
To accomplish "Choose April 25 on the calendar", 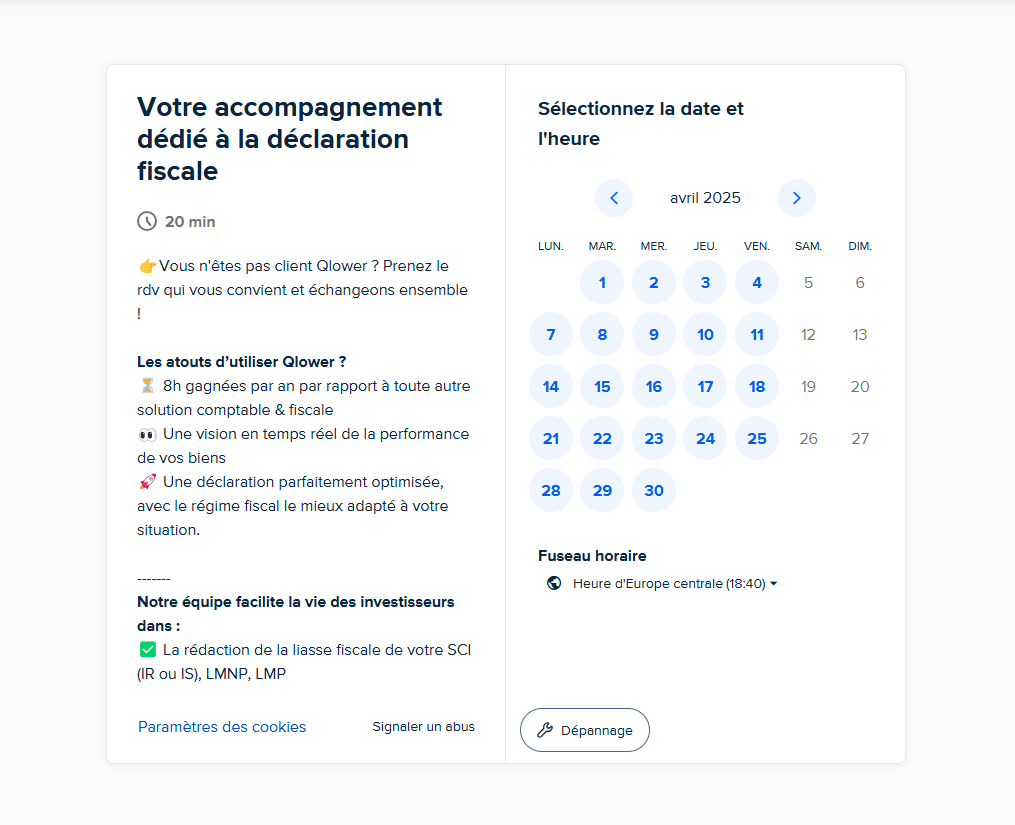I will (757, 438).
